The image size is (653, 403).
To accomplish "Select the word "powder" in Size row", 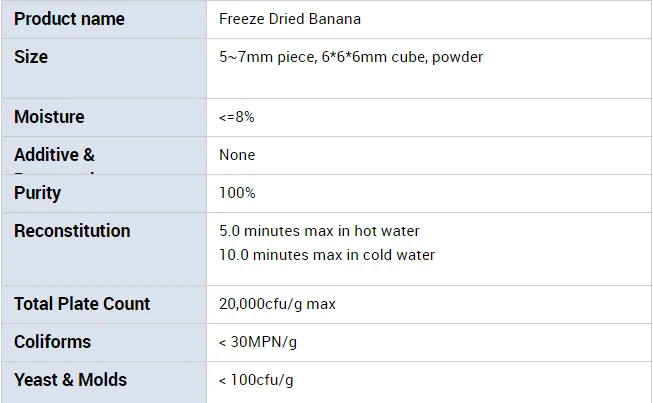I will pyautogui.click(x=459, y=57).
